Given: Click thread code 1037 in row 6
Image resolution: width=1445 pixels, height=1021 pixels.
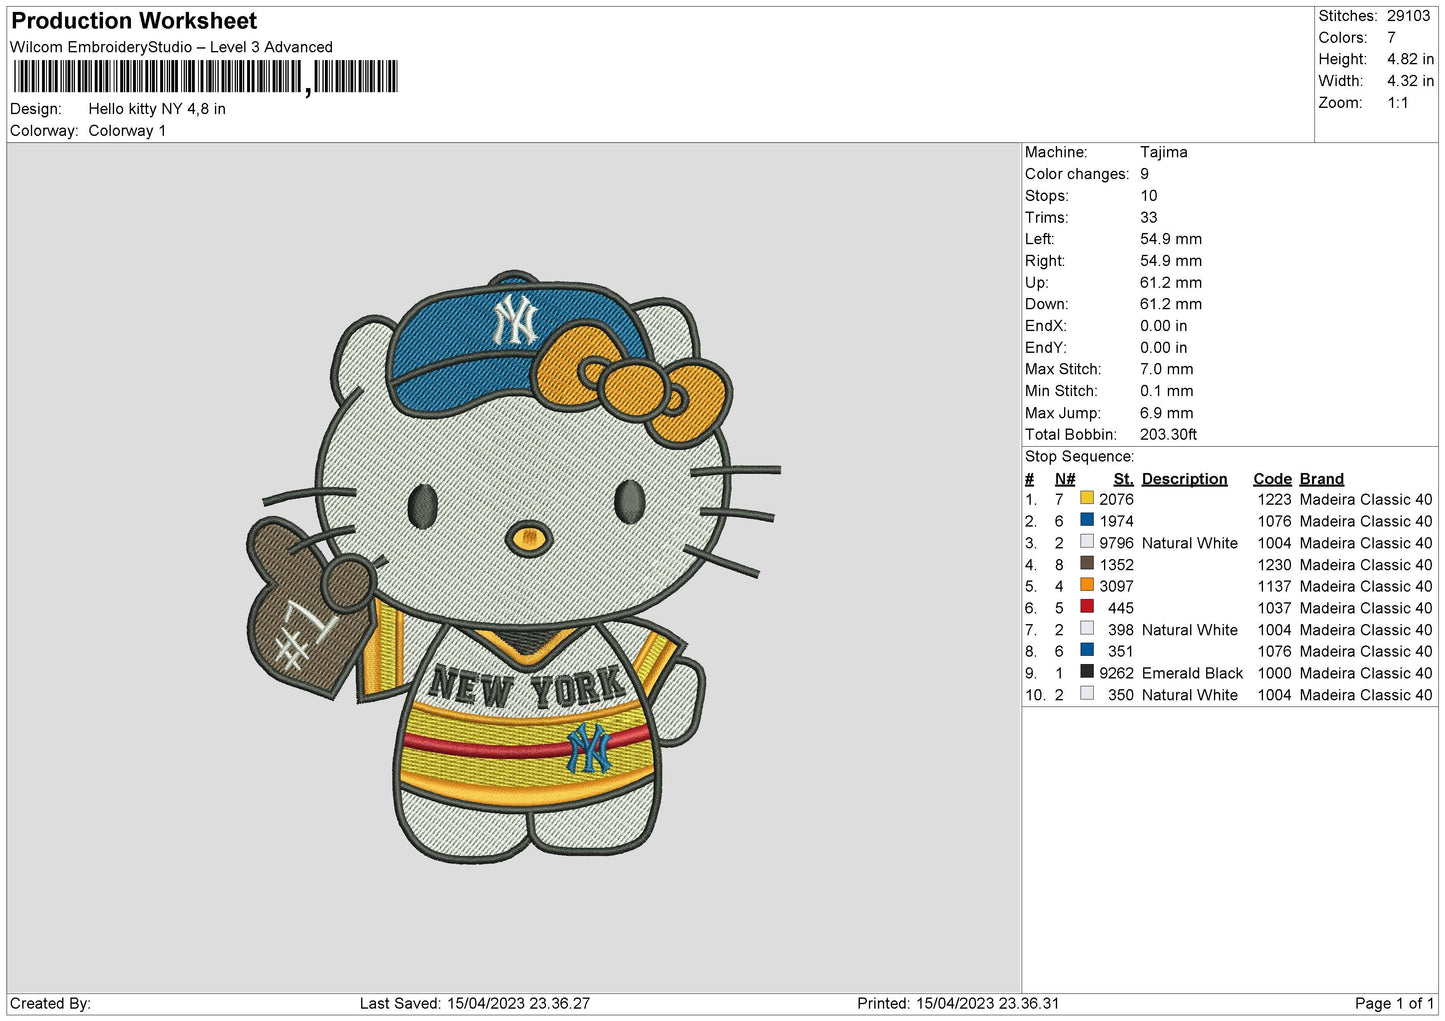Looking at the screenshot, I should click(1274, 608).
